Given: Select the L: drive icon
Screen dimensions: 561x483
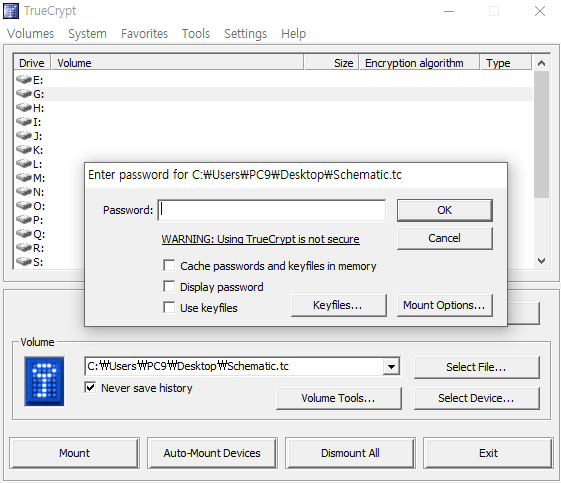Looking at the screenshot, I should click(24, 164).
